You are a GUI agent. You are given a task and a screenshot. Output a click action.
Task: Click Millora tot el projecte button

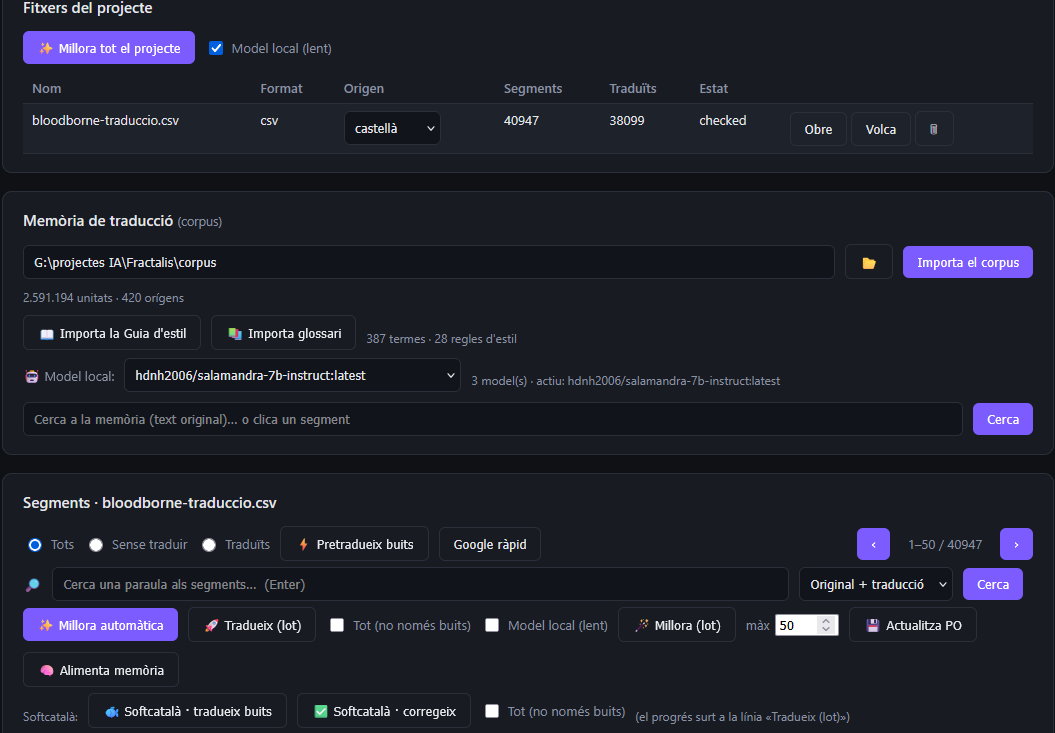[109, 48]
